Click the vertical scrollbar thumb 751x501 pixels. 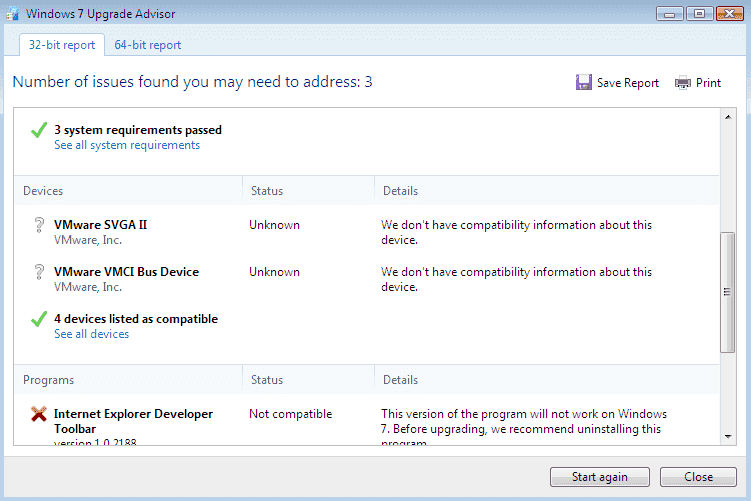tap(728, 292)
